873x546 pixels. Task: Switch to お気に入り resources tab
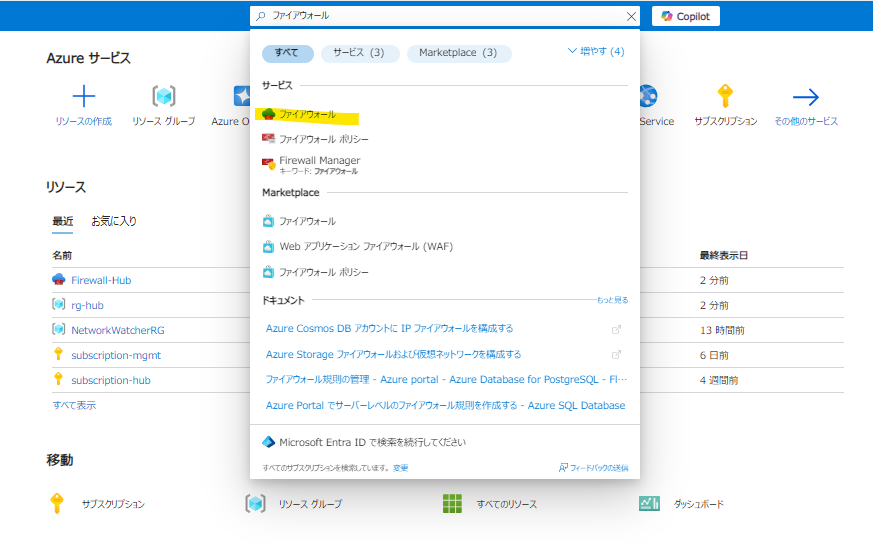(114, 221)
